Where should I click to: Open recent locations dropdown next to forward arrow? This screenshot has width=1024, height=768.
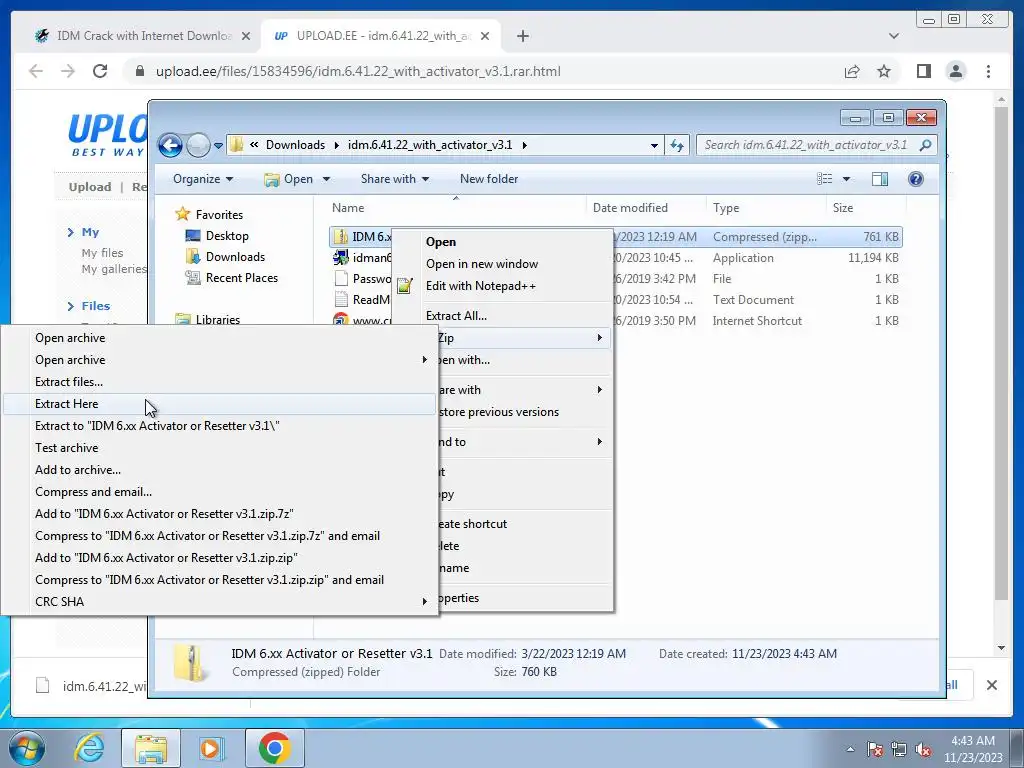click(218, 145)
